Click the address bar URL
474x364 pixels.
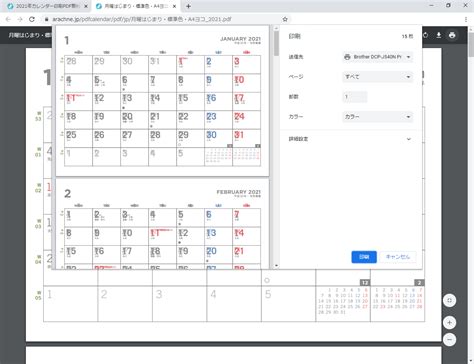pyautogui.click(x=142, y=19)
